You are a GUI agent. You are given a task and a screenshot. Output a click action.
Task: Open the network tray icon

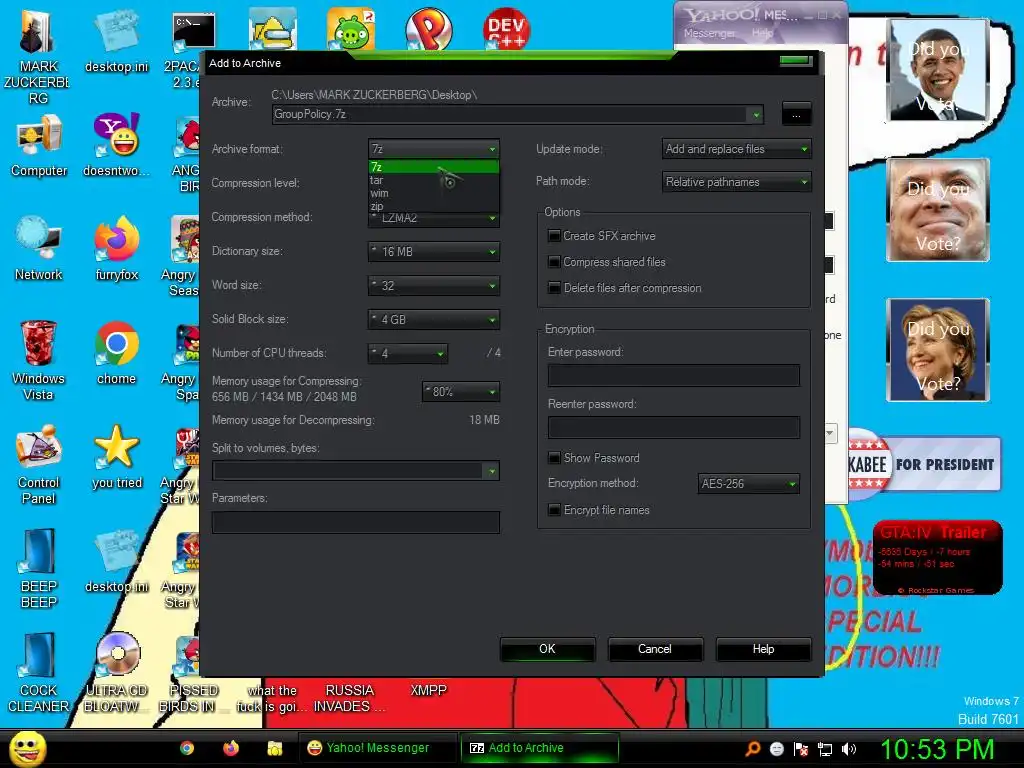(825, 749)
